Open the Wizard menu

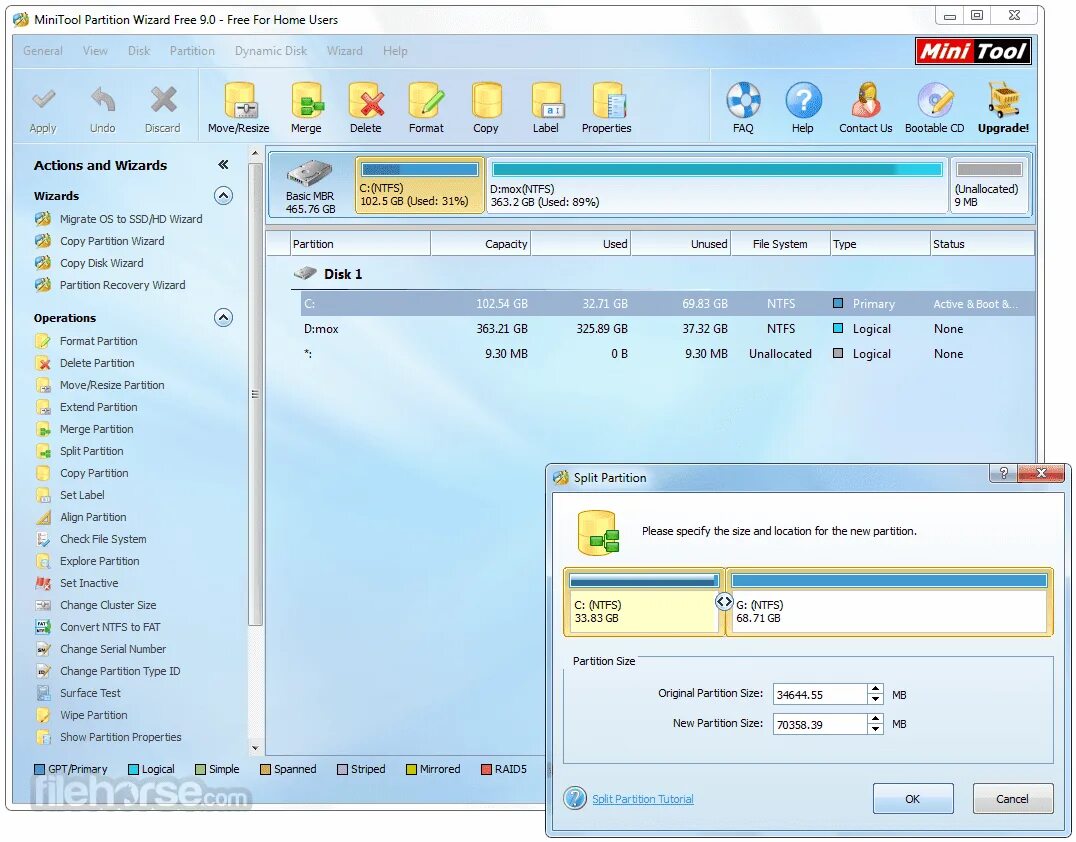point(344,51)
